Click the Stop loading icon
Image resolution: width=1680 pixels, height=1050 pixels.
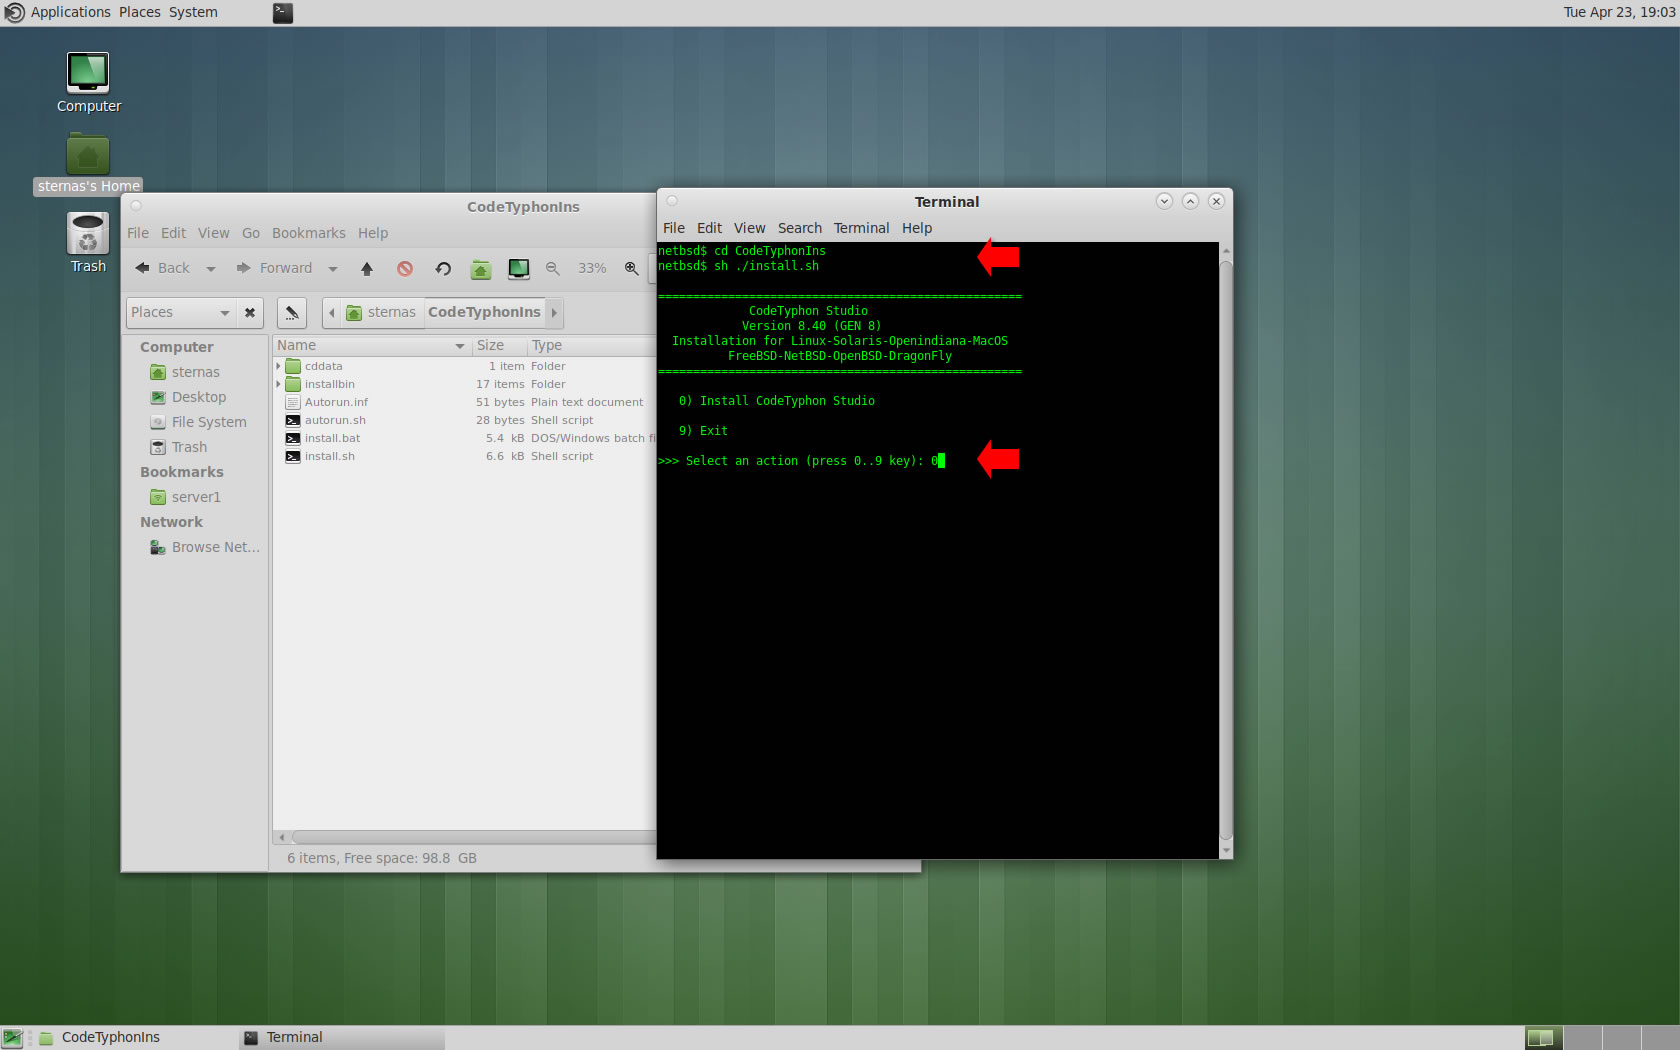405,268
